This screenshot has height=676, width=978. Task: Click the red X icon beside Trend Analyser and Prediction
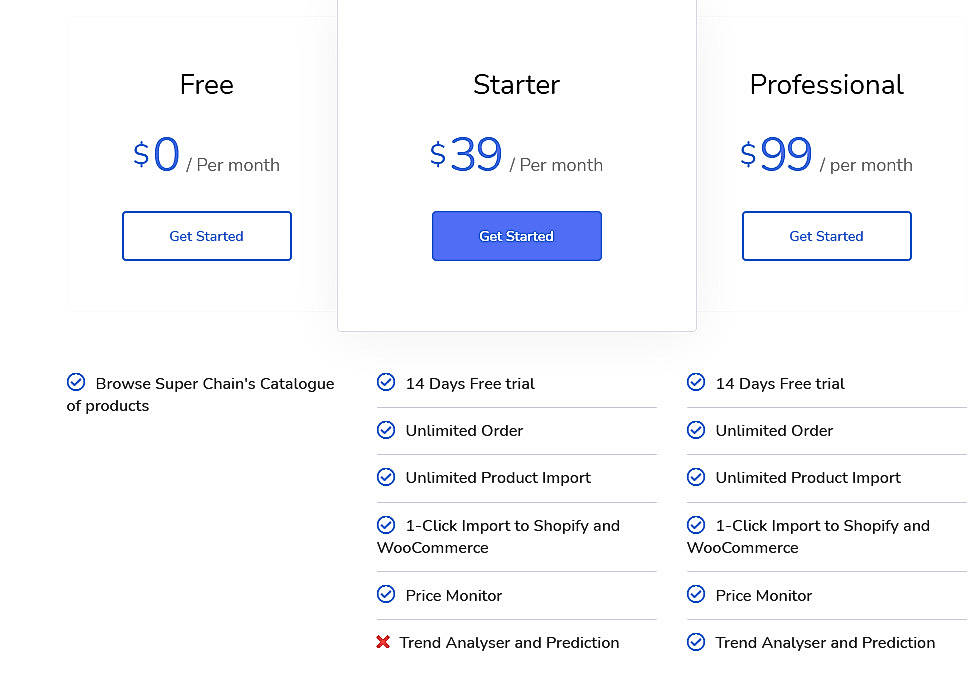pos(383,642)
